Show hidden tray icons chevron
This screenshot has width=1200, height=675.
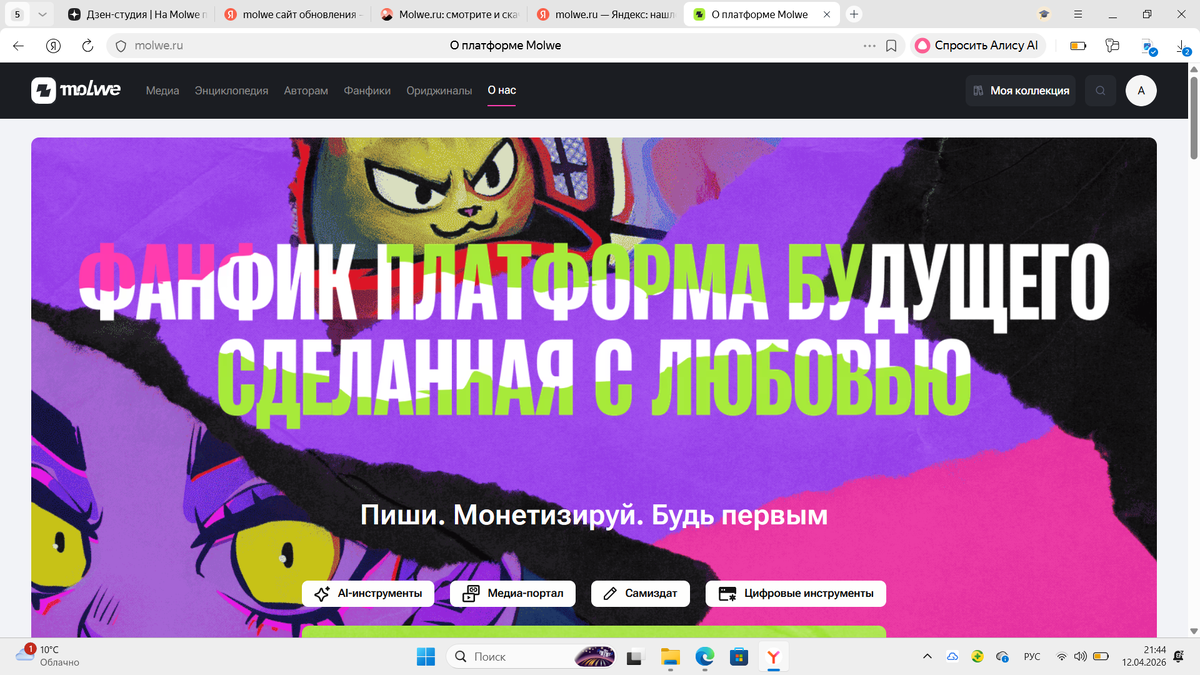click(x=927, y=657)
